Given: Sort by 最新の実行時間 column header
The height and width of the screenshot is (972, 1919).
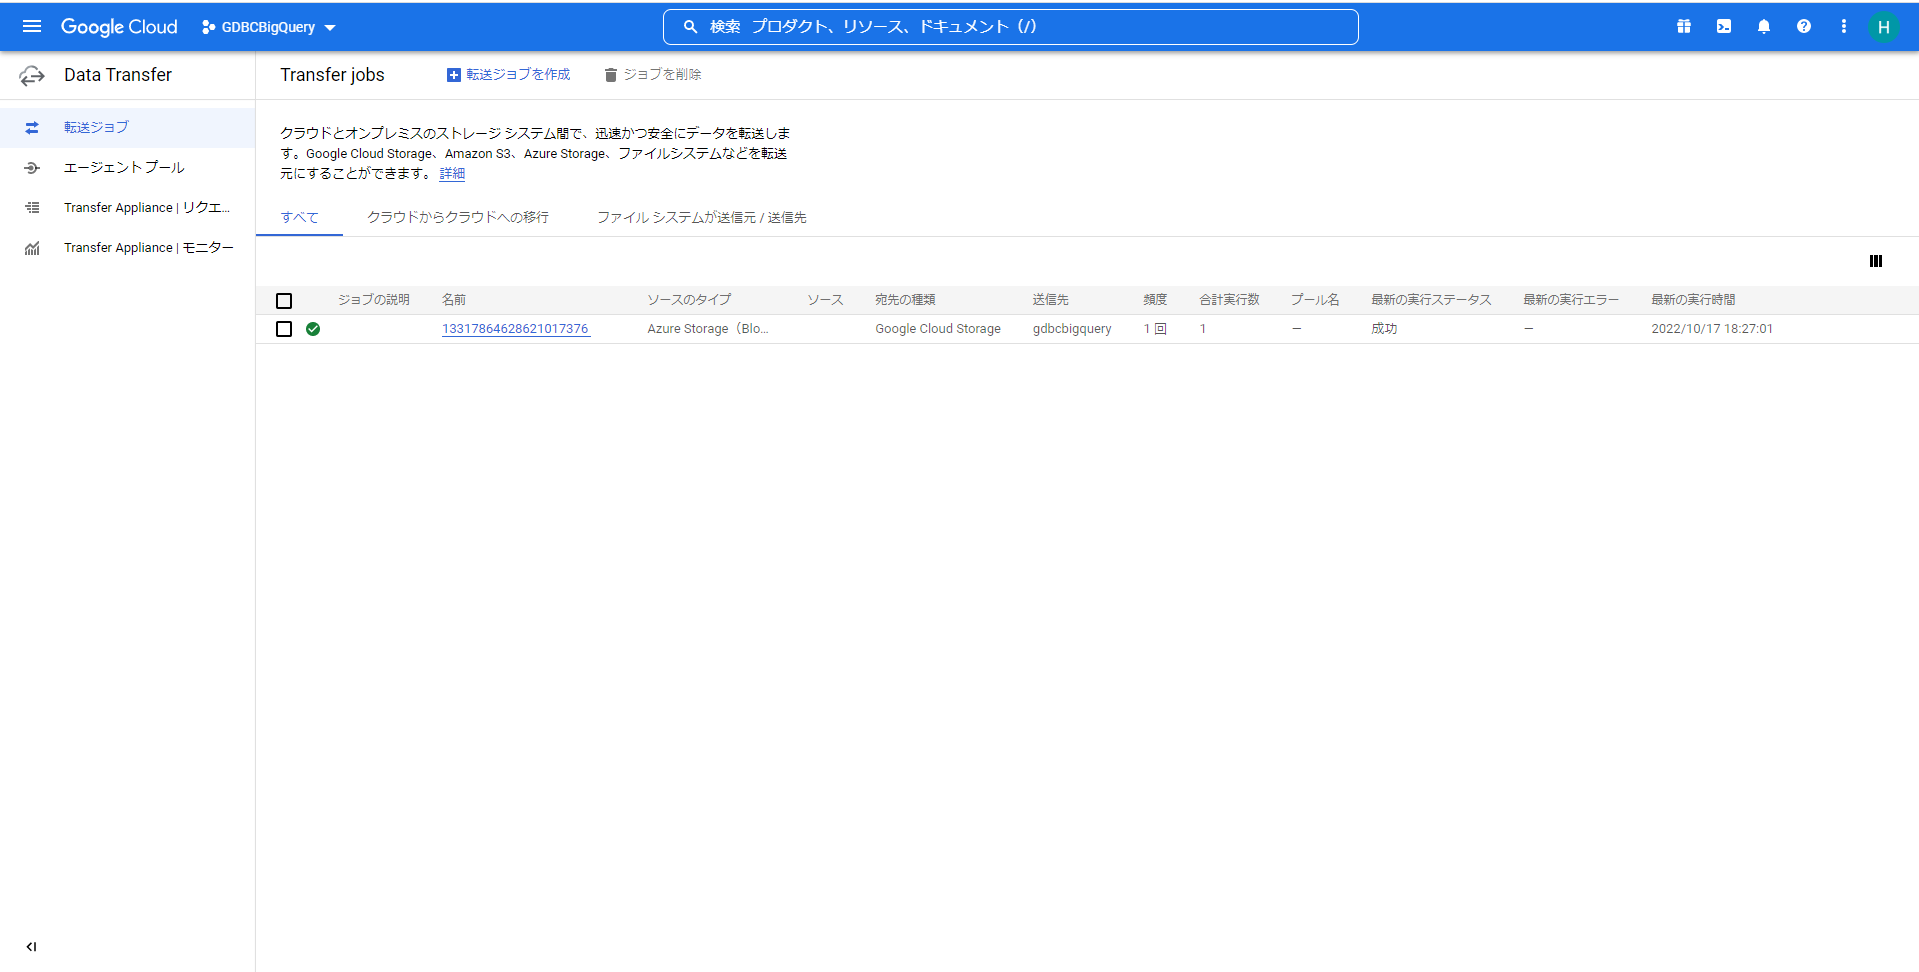Looking at the screenshot, I should 1693,300.
